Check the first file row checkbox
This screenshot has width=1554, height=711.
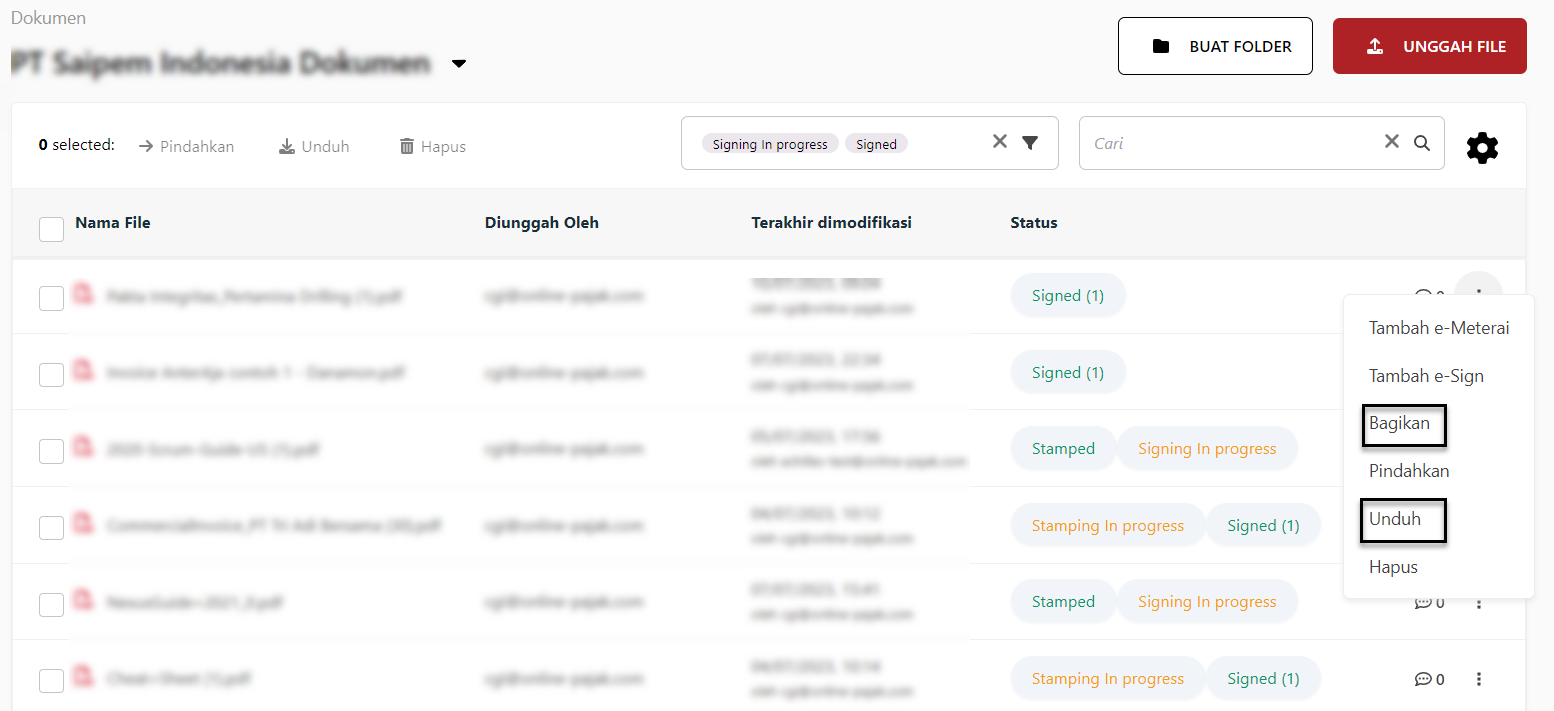pos(51,298)
